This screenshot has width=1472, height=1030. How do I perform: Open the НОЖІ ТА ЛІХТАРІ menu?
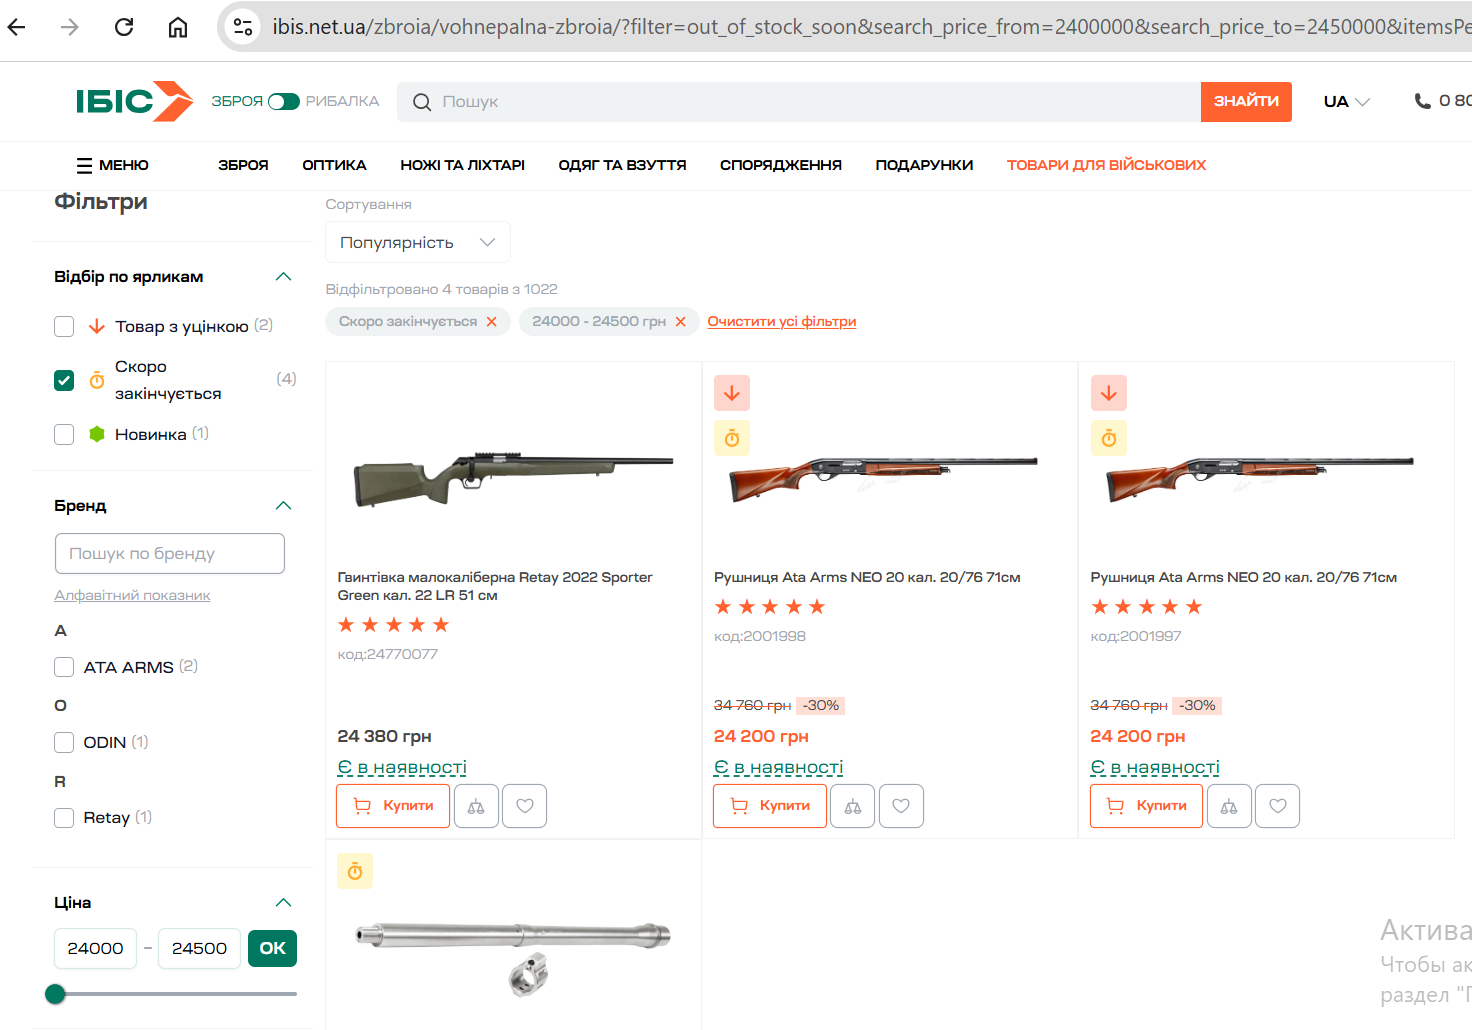pyautogui.click(x=462, y=165)
